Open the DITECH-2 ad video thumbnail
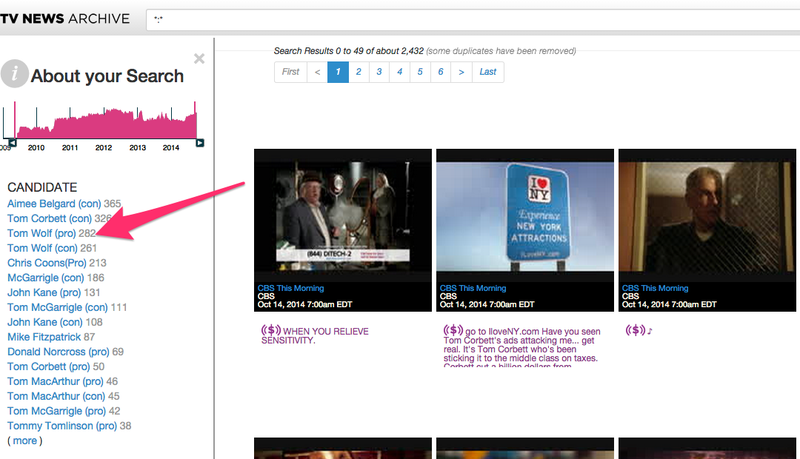 coord(343,215)
